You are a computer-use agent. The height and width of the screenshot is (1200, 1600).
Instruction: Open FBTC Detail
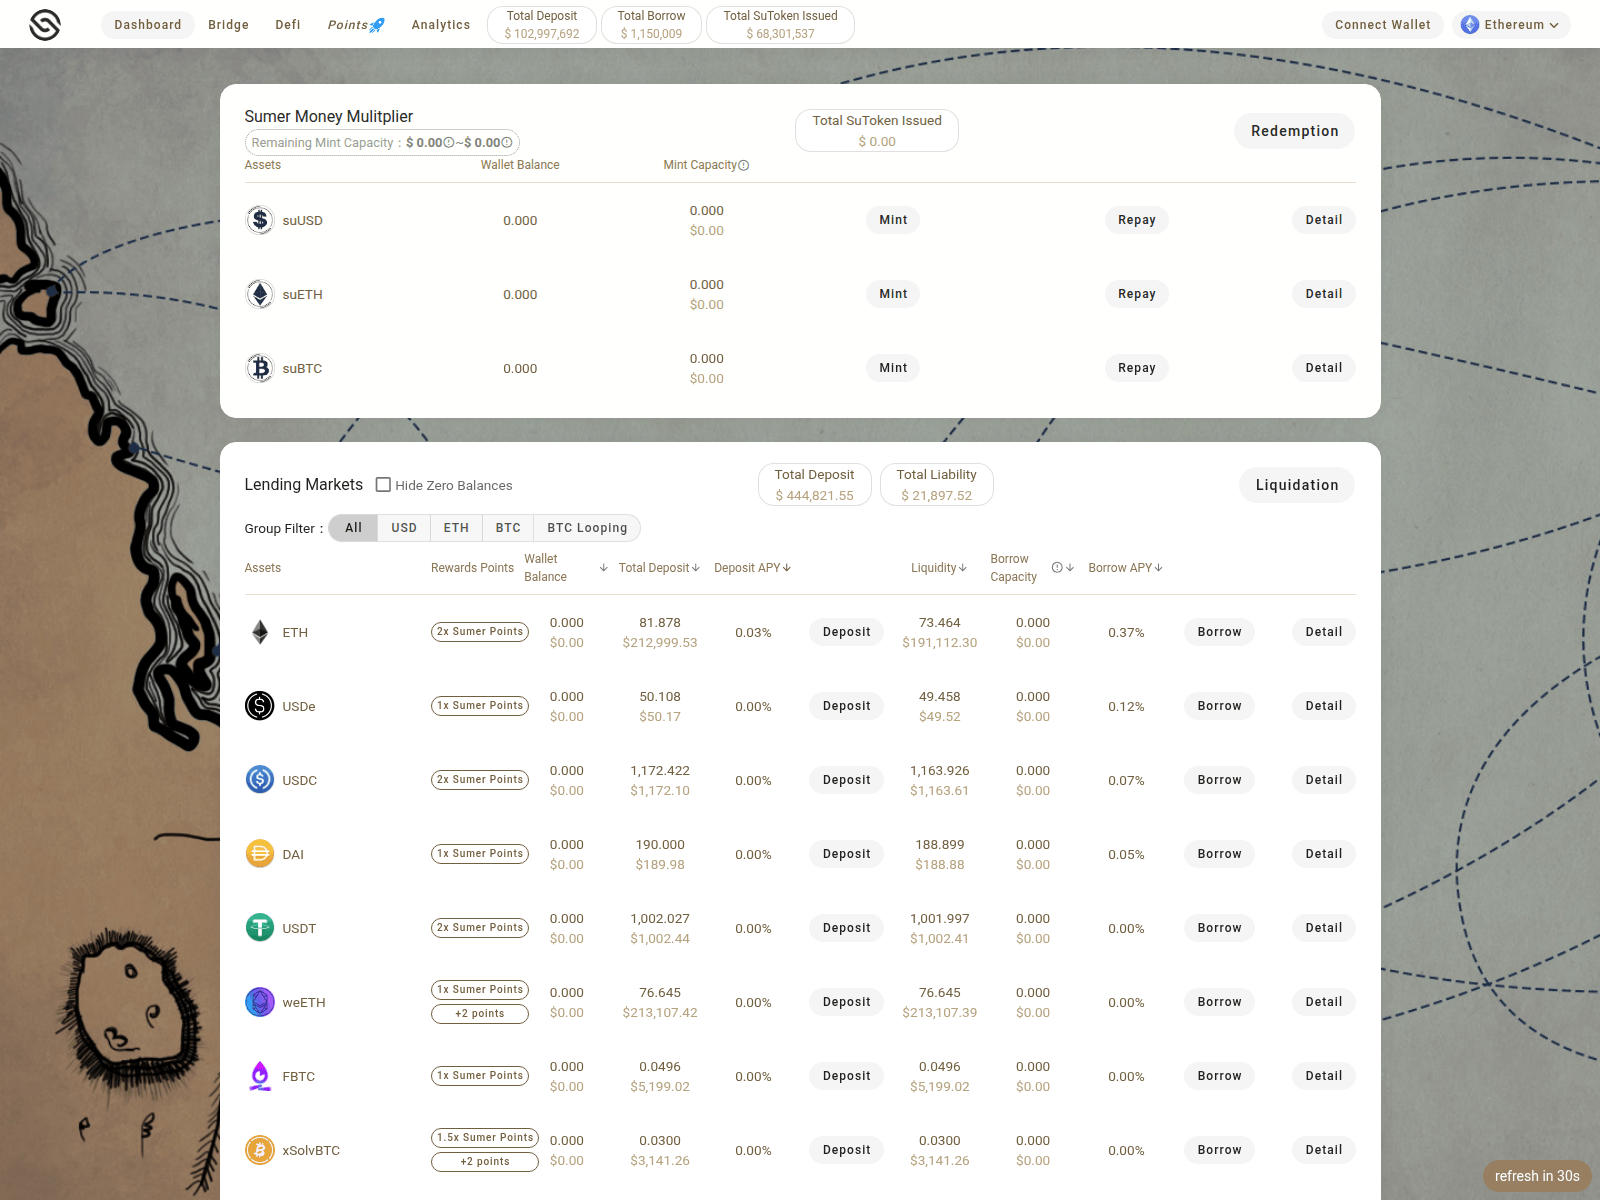[x=1324, y=1076]
